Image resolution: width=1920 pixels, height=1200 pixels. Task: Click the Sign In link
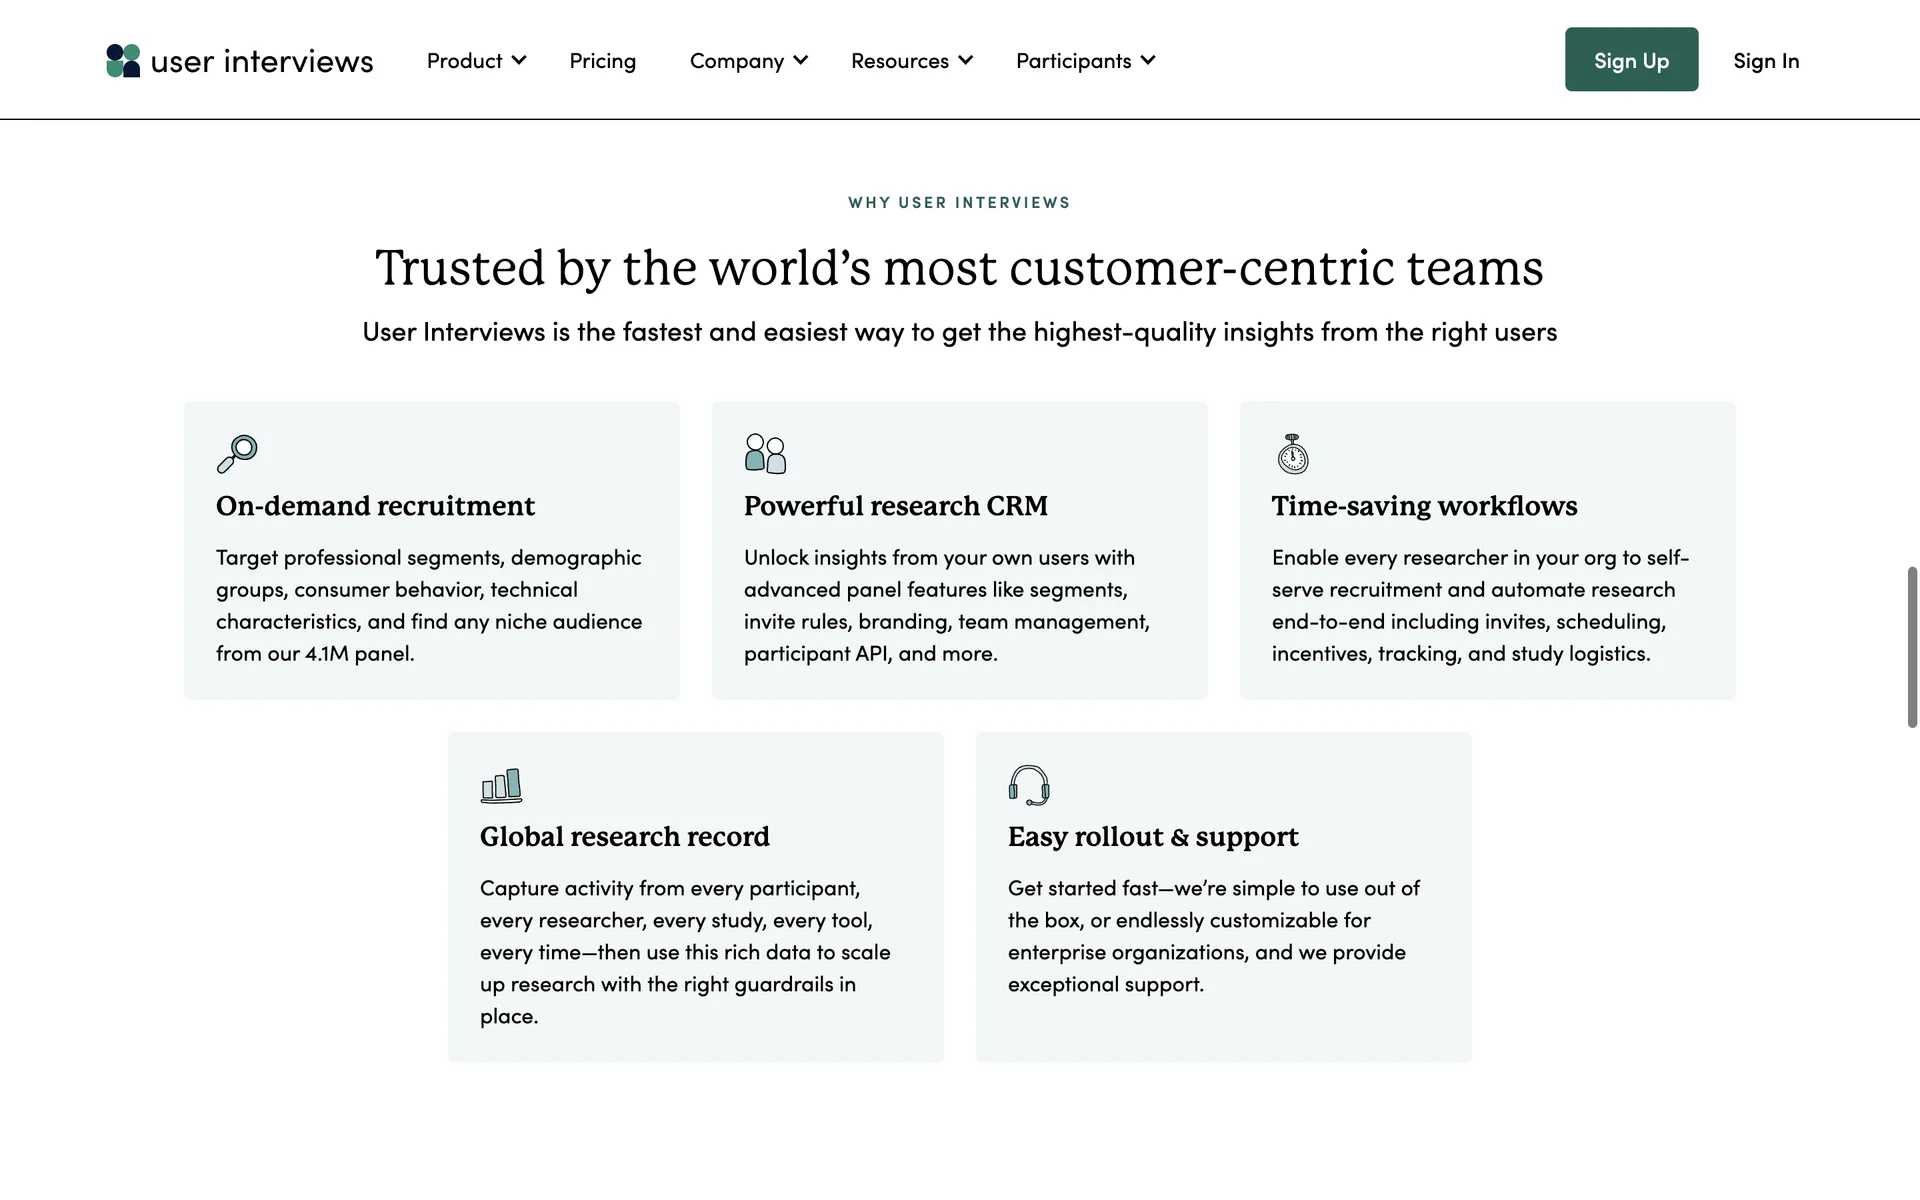[1766, 60]
